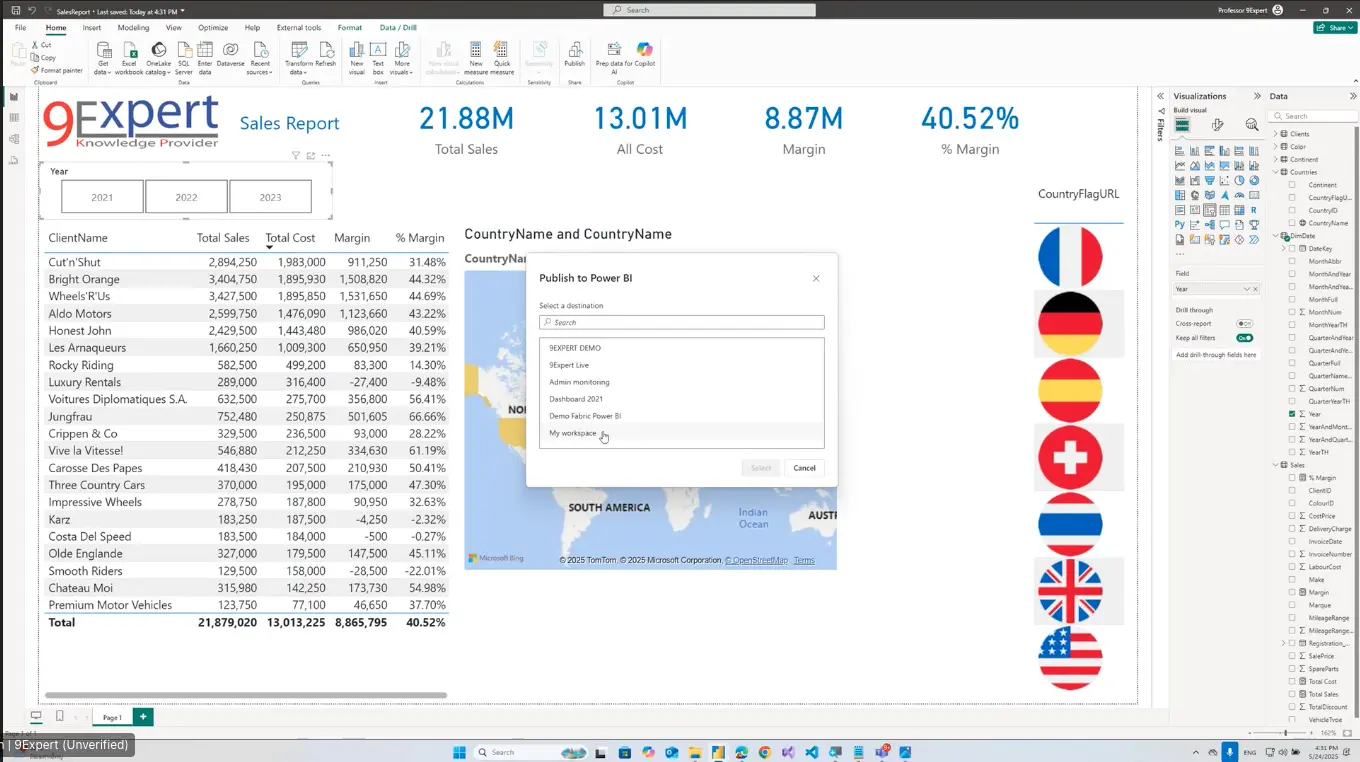Collapse the DimDate table
The image size is (1360, 762).
pyautogui.click(x=1275, y=236)
